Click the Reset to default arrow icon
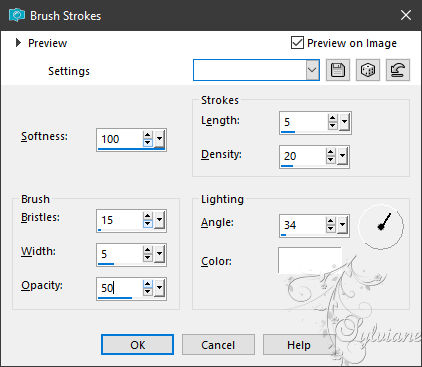The width and height of the screenshot is (422, 367). [398, 70]
